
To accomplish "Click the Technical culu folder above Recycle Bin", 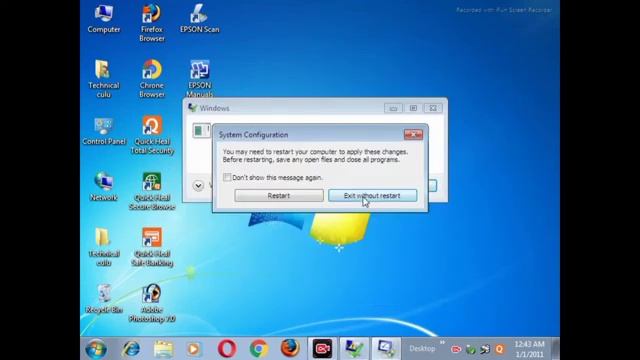I will (x=104, y=247).
